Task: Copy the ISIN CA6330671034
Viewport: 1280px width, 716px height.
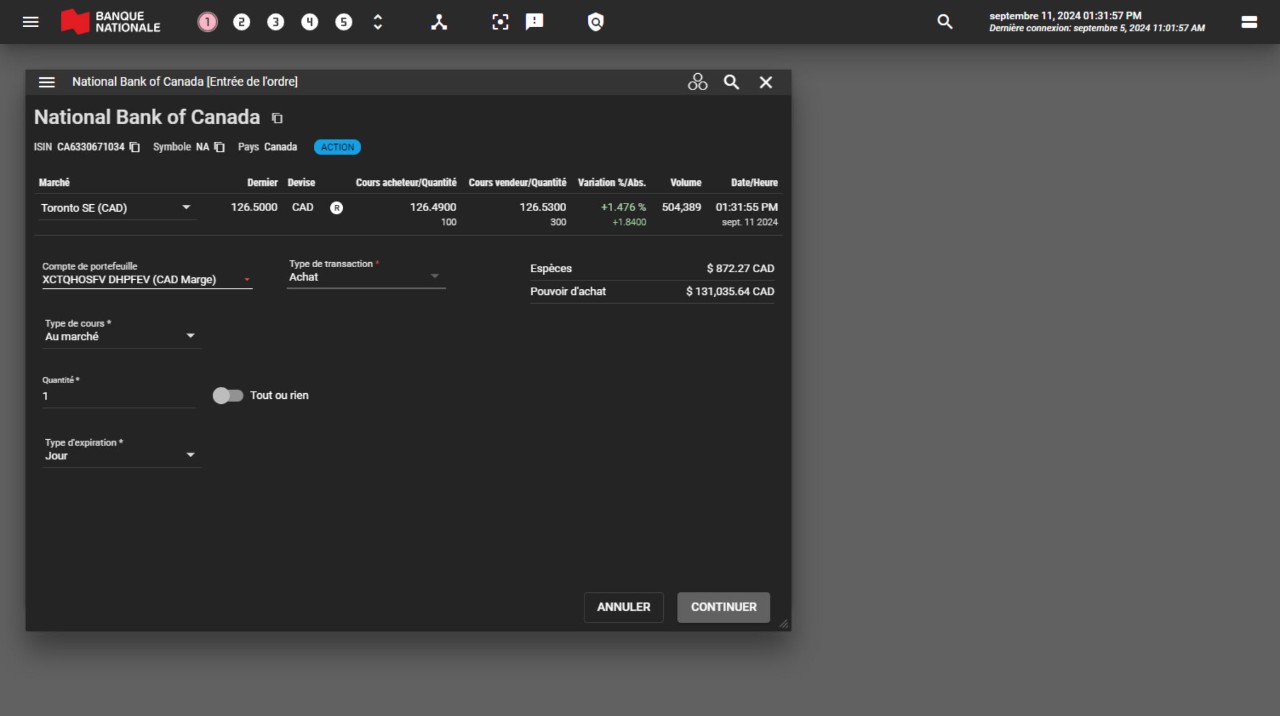Action: (135, 147)
